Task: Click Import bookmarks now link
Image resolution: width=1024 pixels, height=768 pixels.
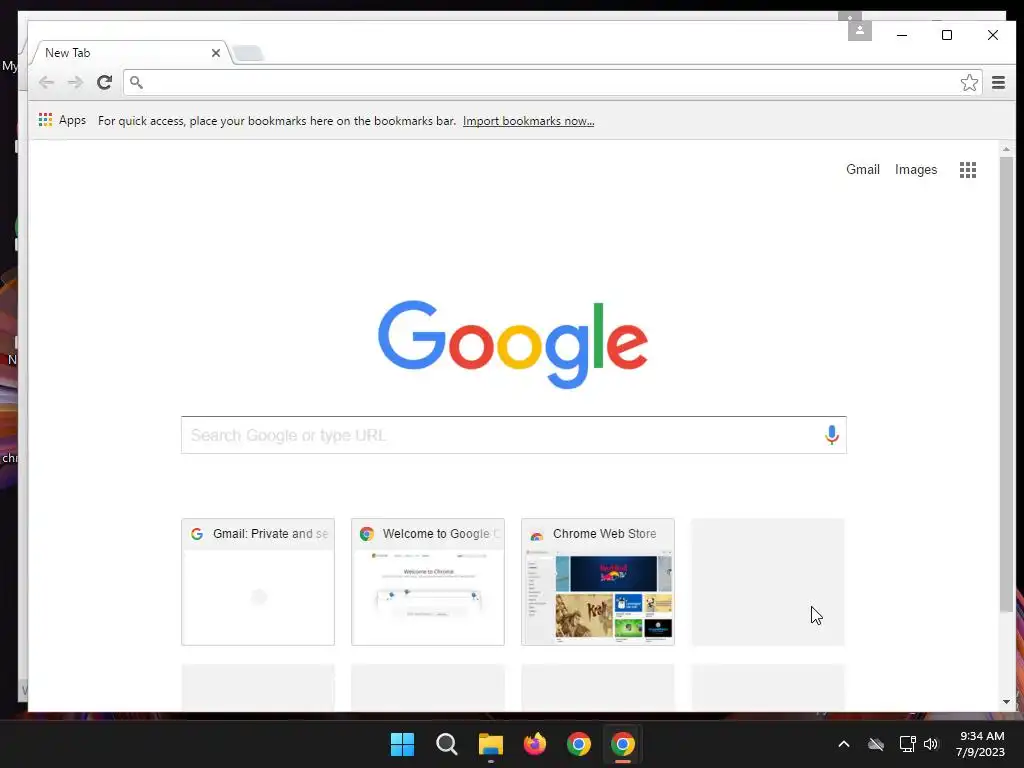Action: coord(528,121)
